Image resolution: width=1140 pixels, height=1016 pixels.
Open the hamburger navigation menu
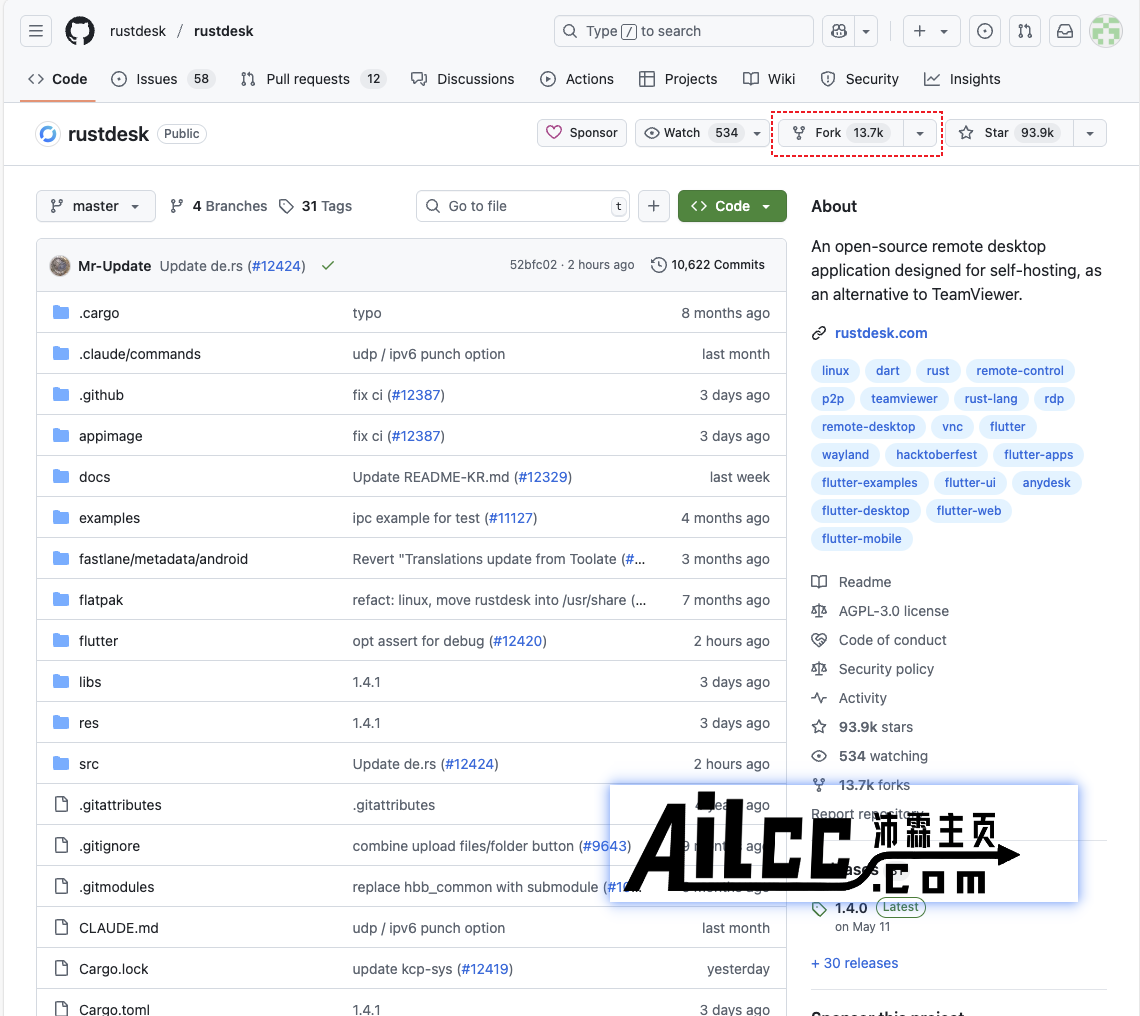pos(36,31)
